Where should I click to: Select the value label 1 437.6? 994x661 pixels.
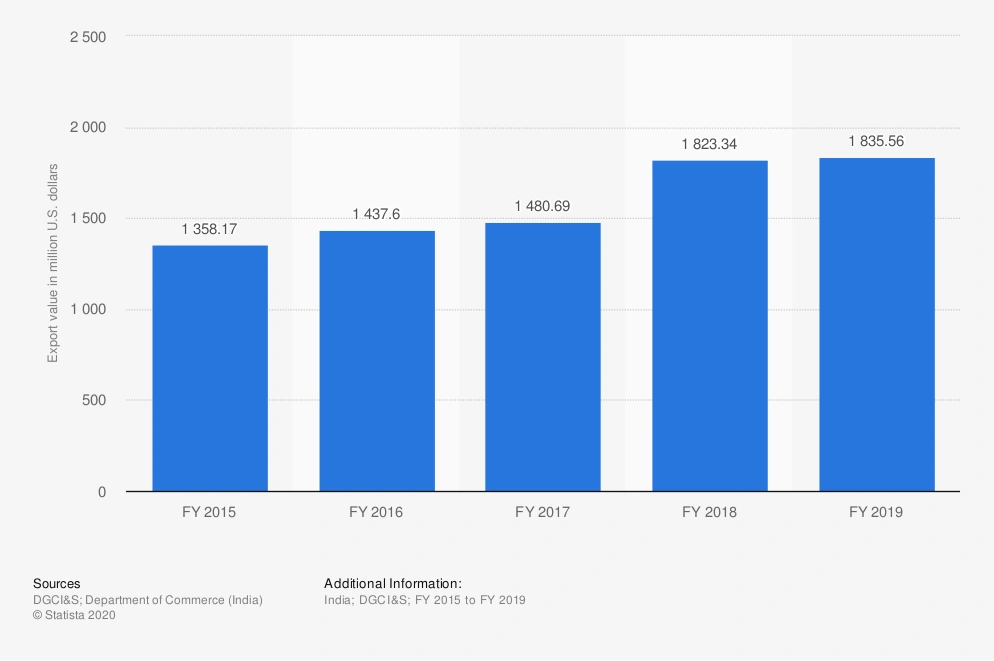click(x=377, y=214)
